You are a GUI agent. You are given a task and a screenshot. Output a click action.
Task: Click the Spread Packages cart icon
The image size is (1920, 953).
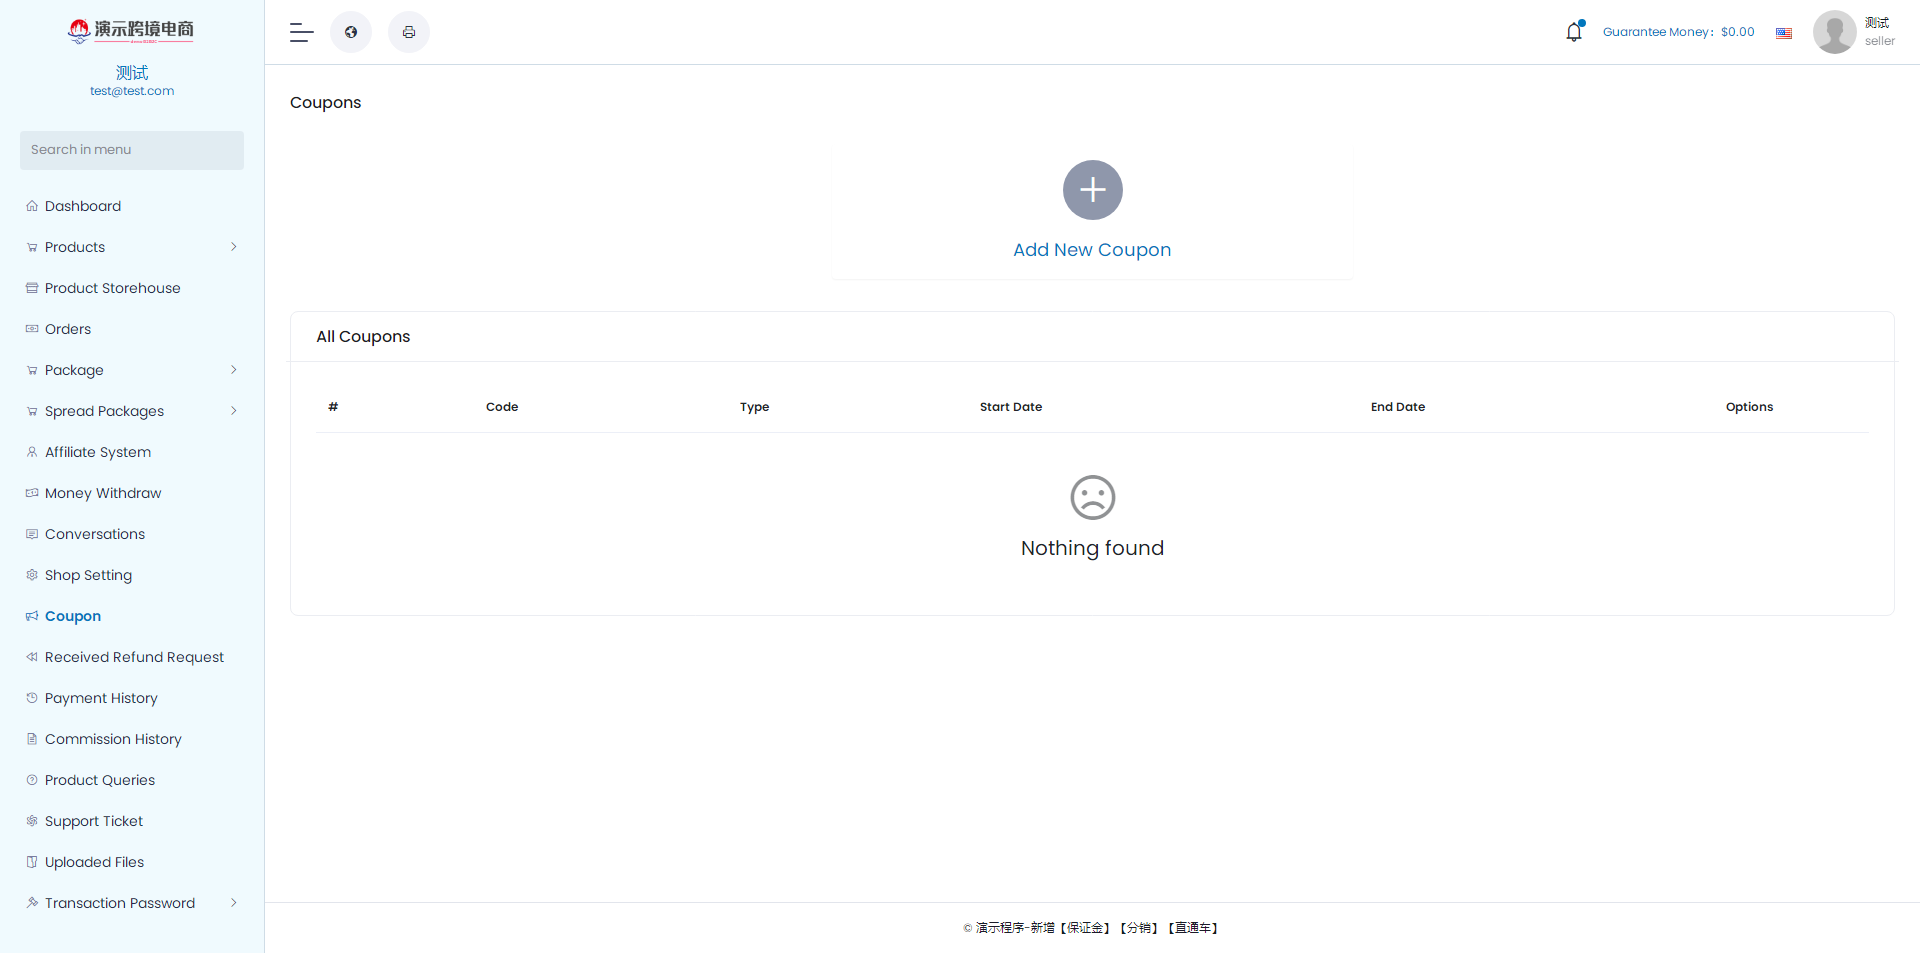32,411
